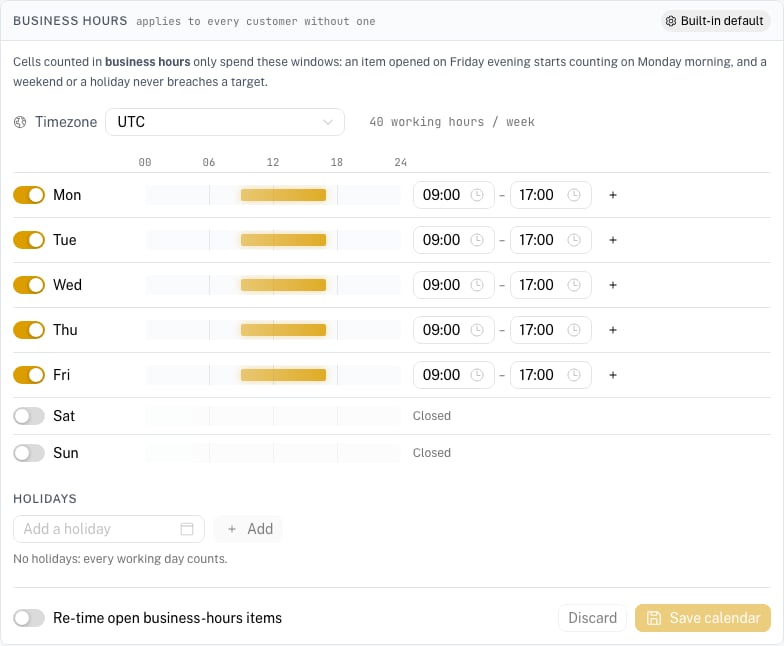784x646 pixels.
Task: Click Friday's yellow working-hours timeline bar
Action: pyautogui.click(x=284, y=375)
